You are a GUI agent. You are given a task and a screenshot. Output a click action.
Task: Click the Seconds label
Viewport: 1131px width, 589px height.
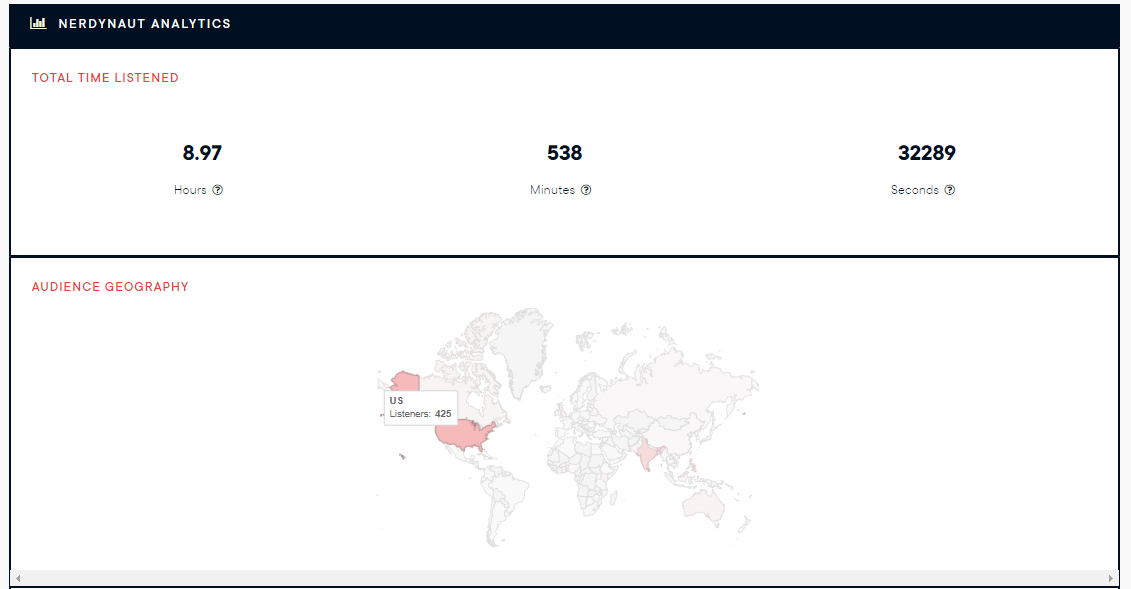[x=915, y=190]
